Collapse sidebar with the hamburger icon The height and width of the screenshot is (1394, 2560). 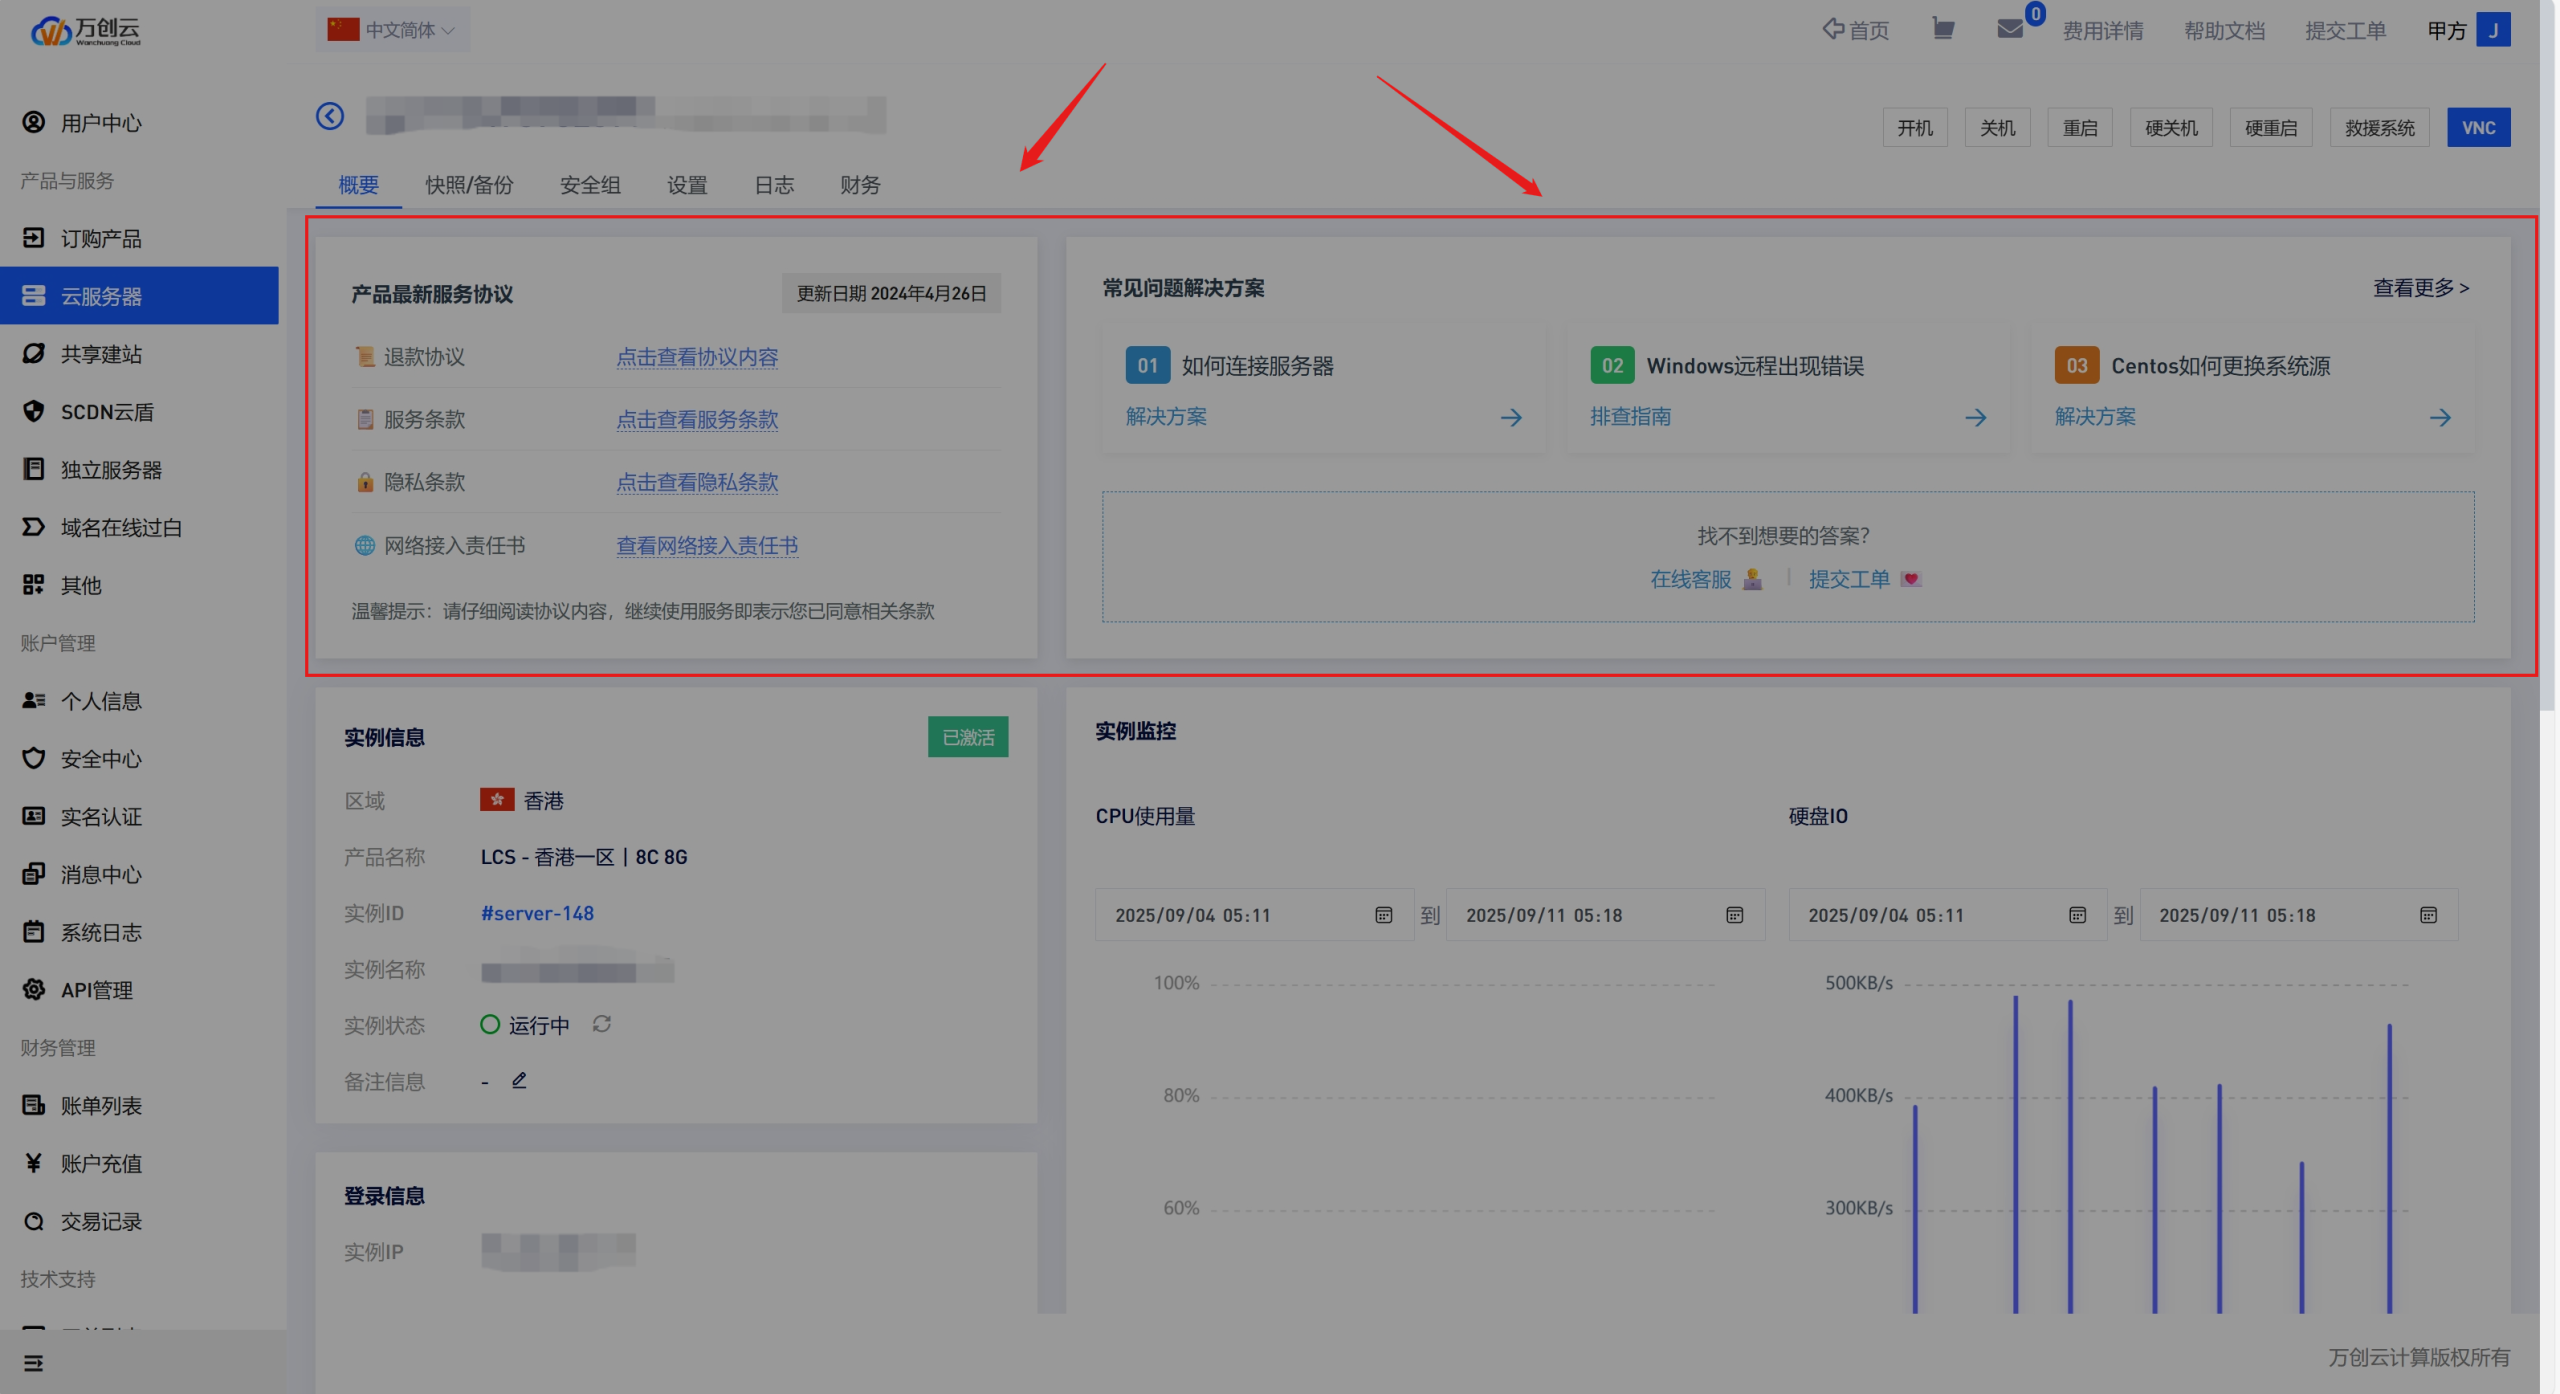(33, 1363)
